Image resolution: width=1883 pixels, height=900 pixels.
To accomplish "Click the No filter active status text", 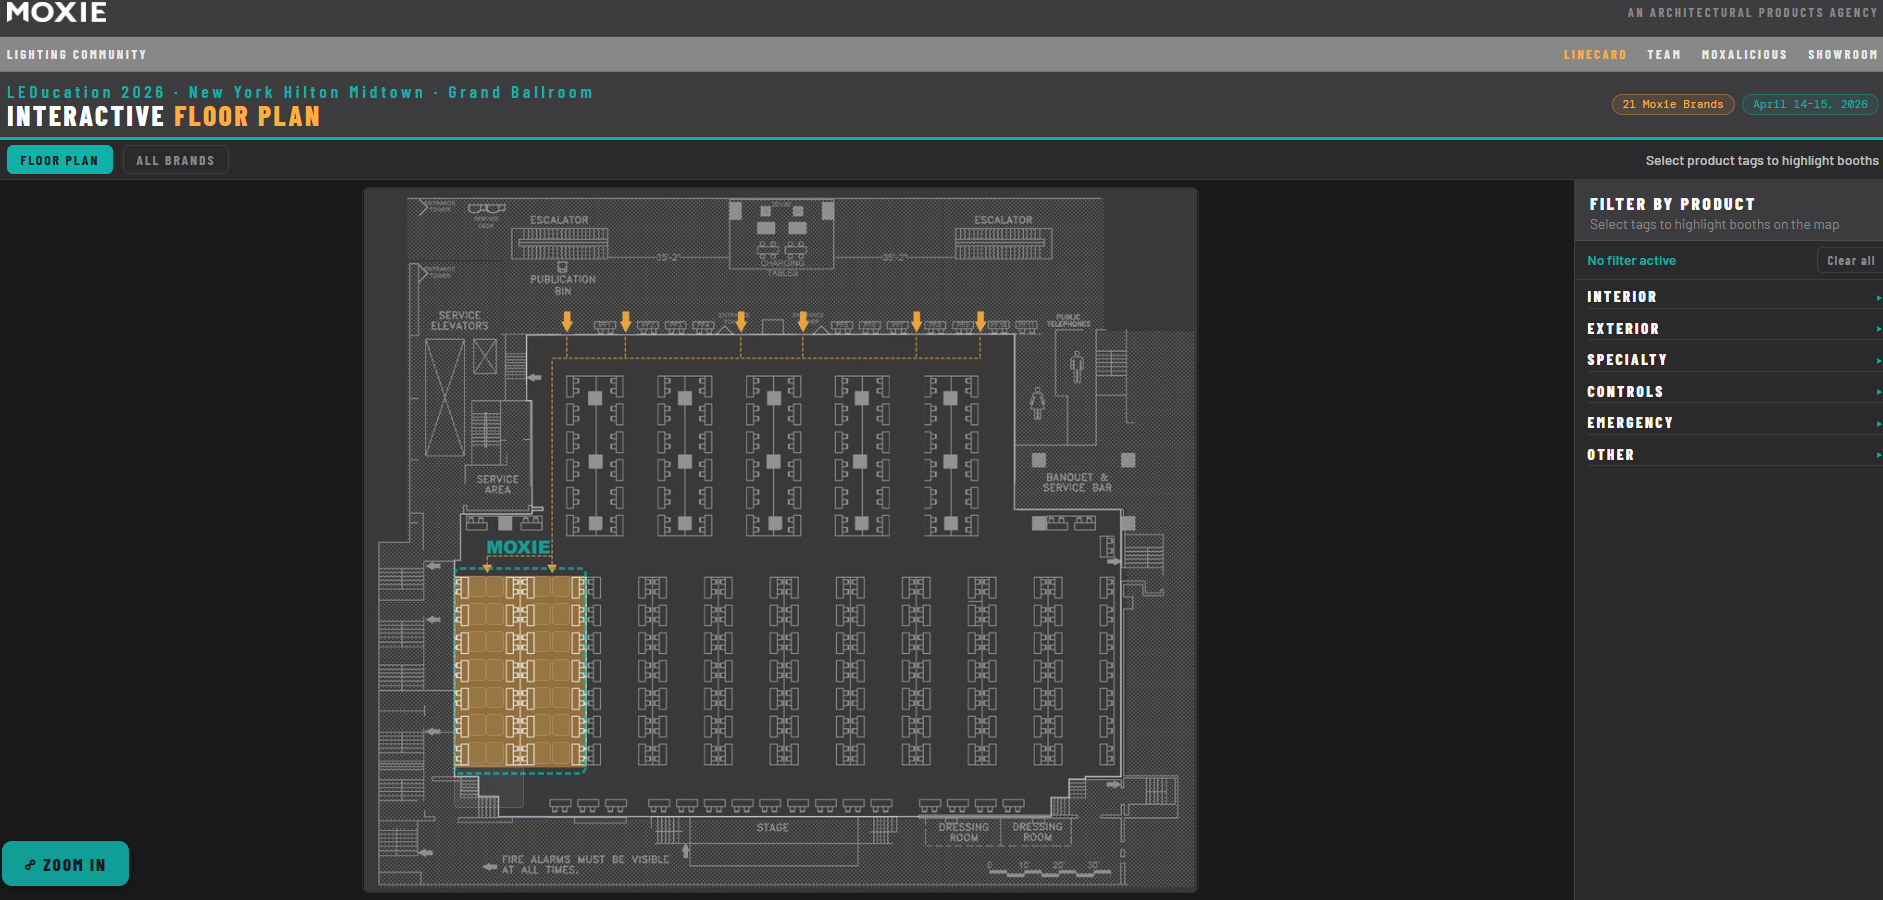I will point(1631,261).
